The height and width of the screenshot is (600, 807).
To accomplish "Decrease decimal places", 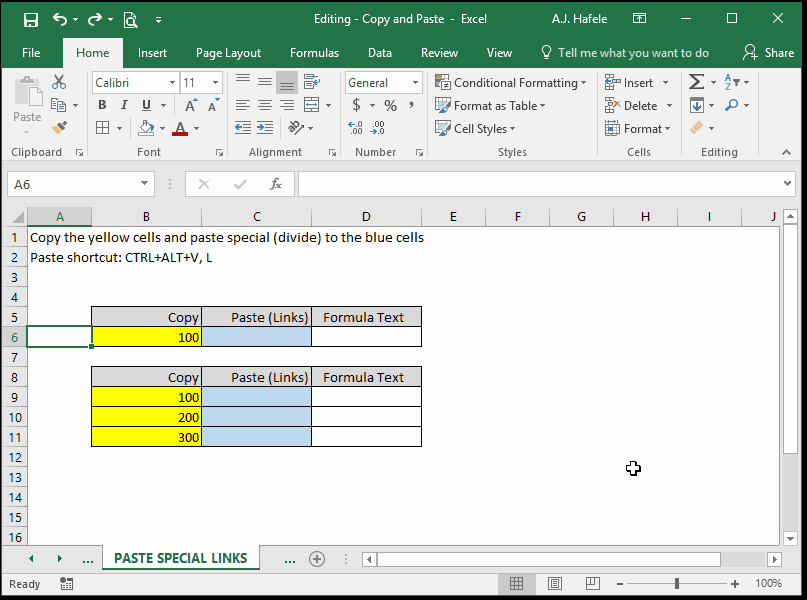I will tap(378, 128).
